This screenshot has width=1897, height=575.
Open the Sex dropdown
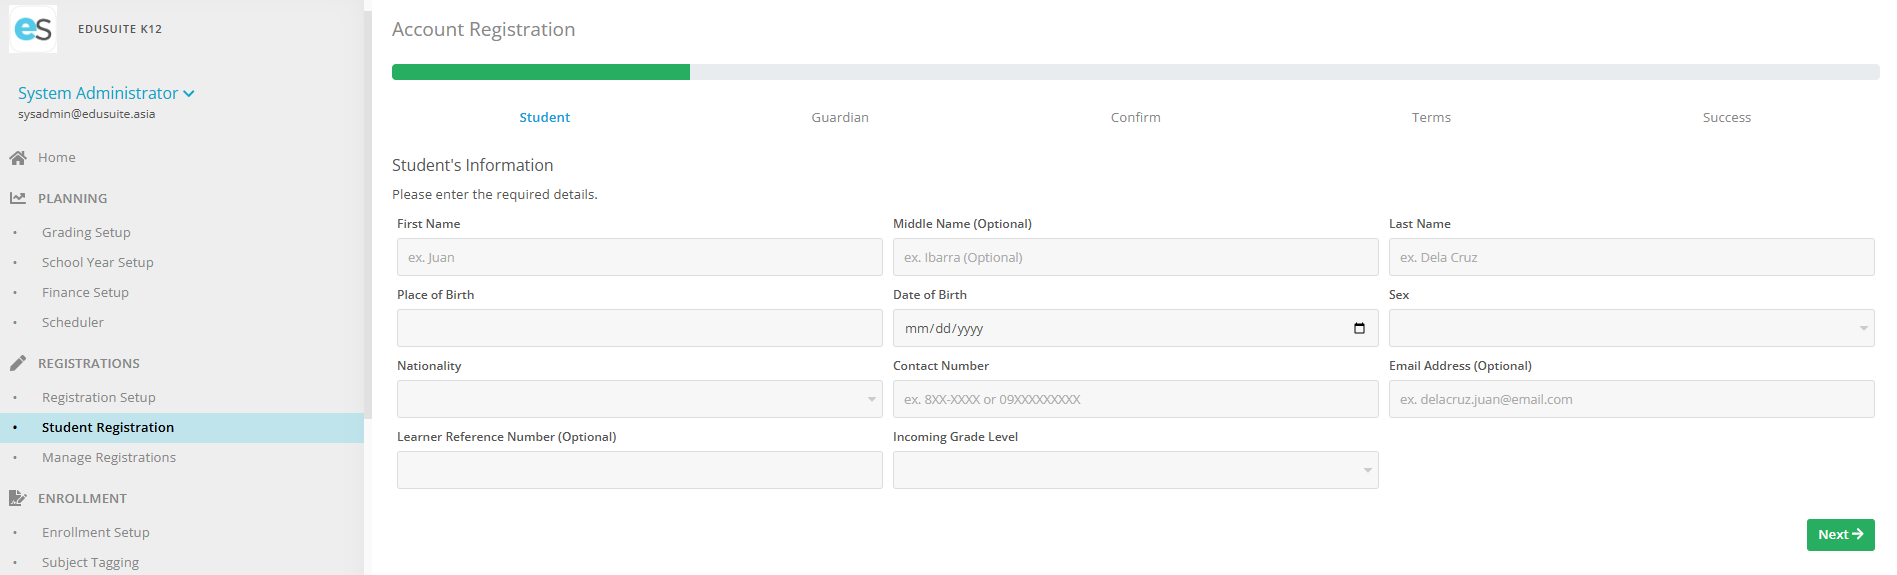[1630, 328]
